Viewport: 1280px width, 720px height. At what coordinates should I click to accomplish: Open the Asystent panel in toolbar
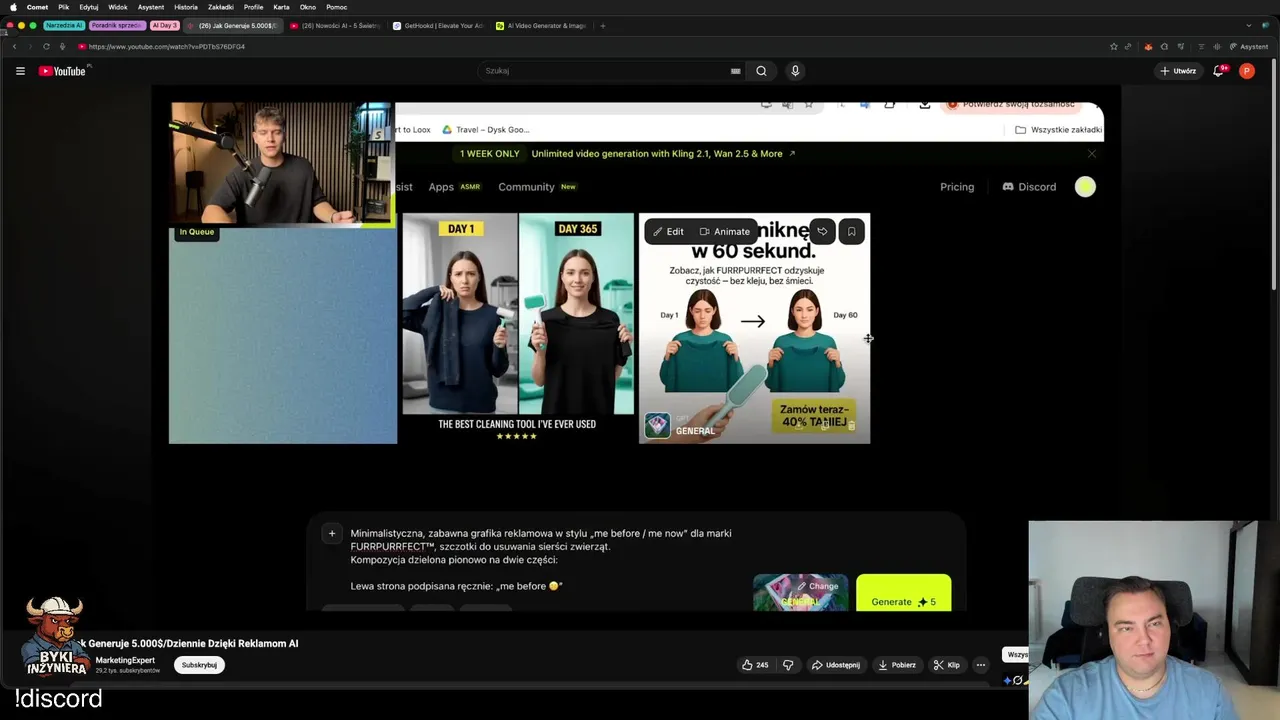click(1249, 46)
